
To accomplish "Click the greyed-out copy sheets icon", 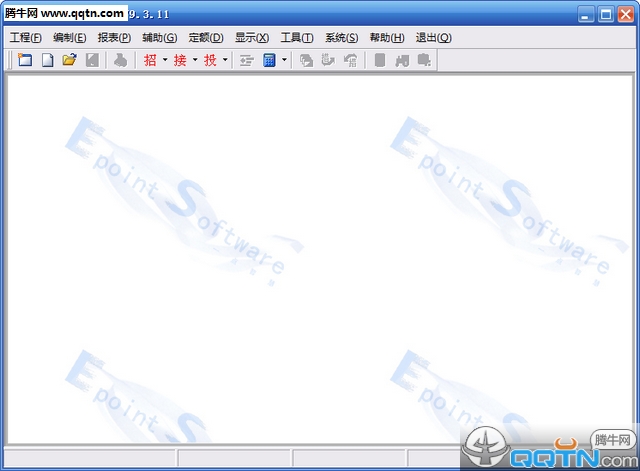I will (306, 60).
